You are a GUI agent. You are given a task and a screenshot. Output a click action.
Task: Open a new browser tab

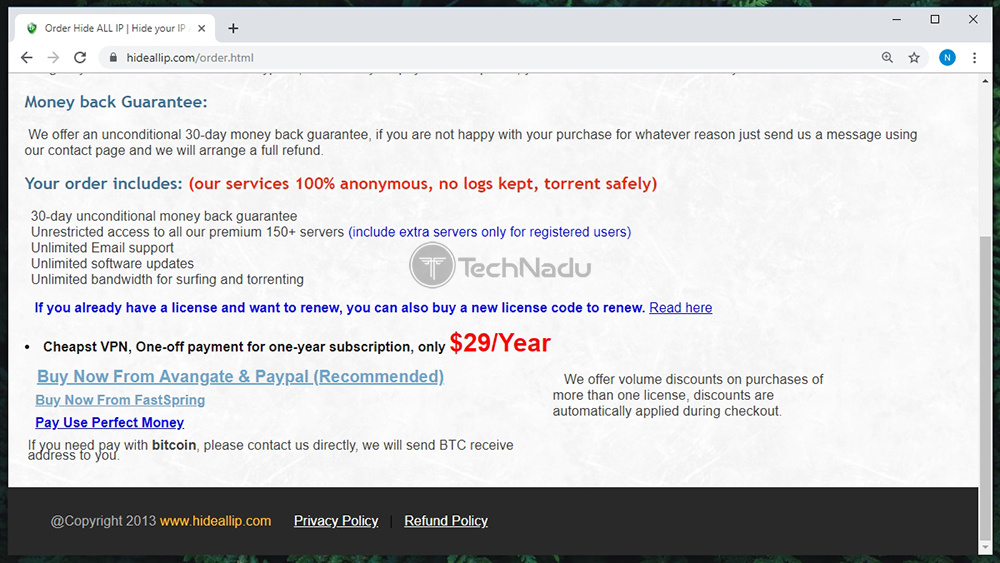click(233, 28)
